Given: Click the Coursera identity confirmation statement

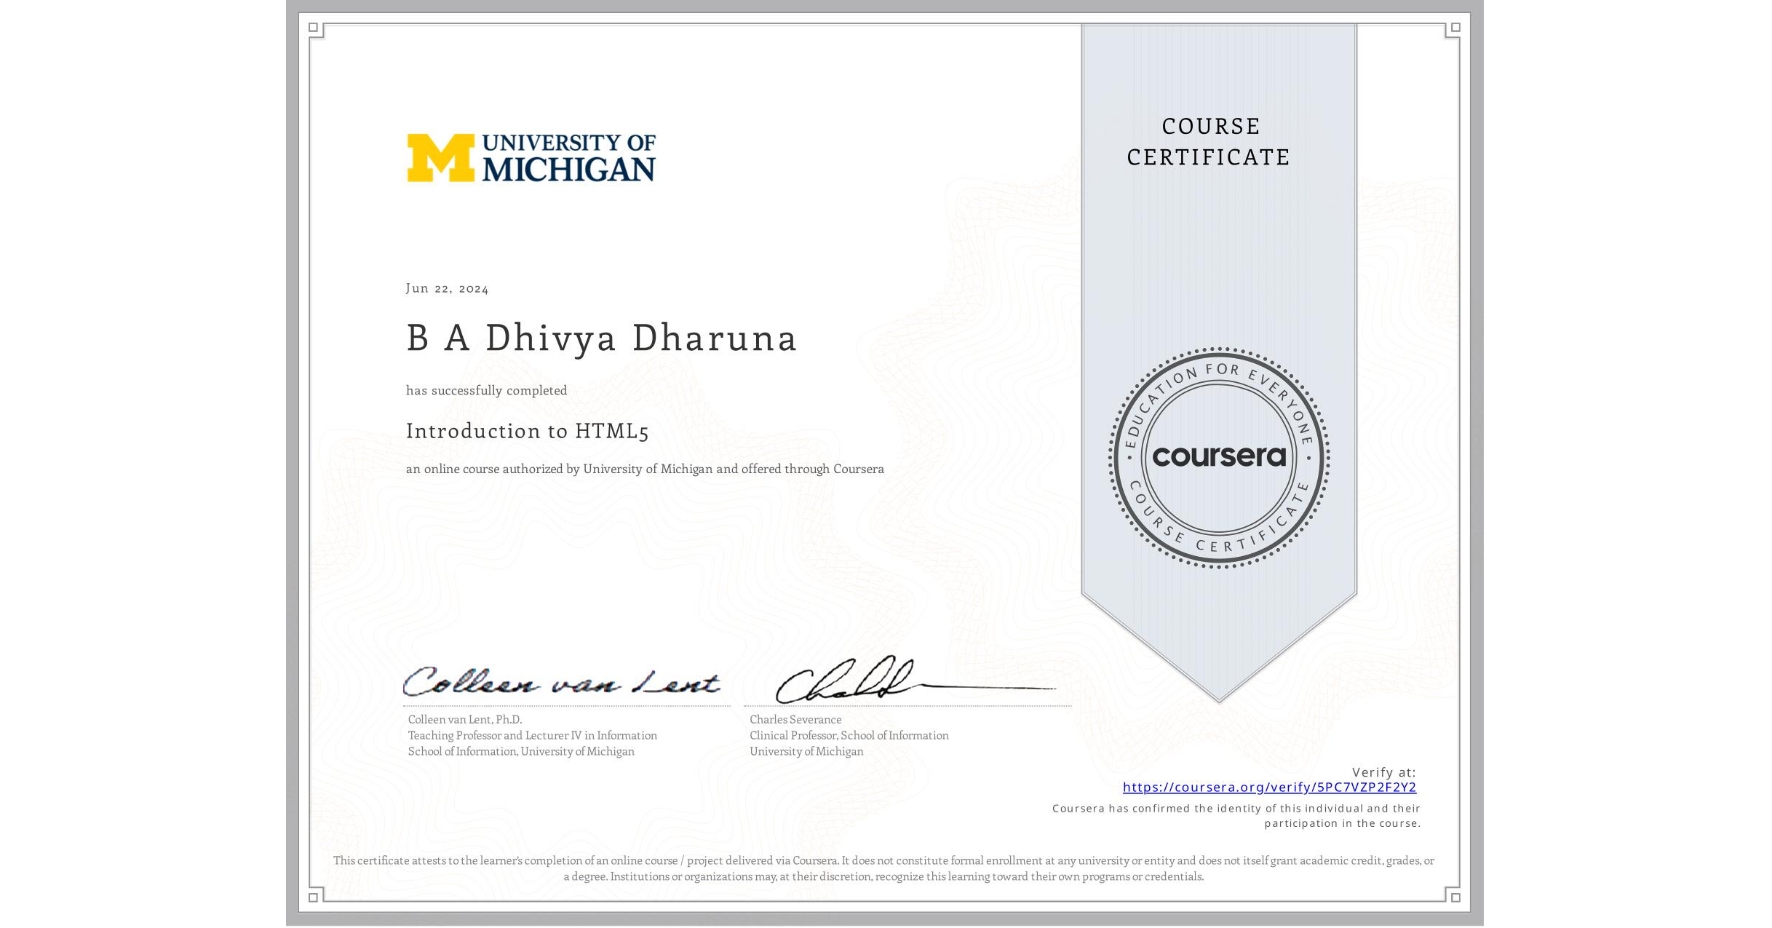Looking at the screenshot, I should (x=1234, y=815).
